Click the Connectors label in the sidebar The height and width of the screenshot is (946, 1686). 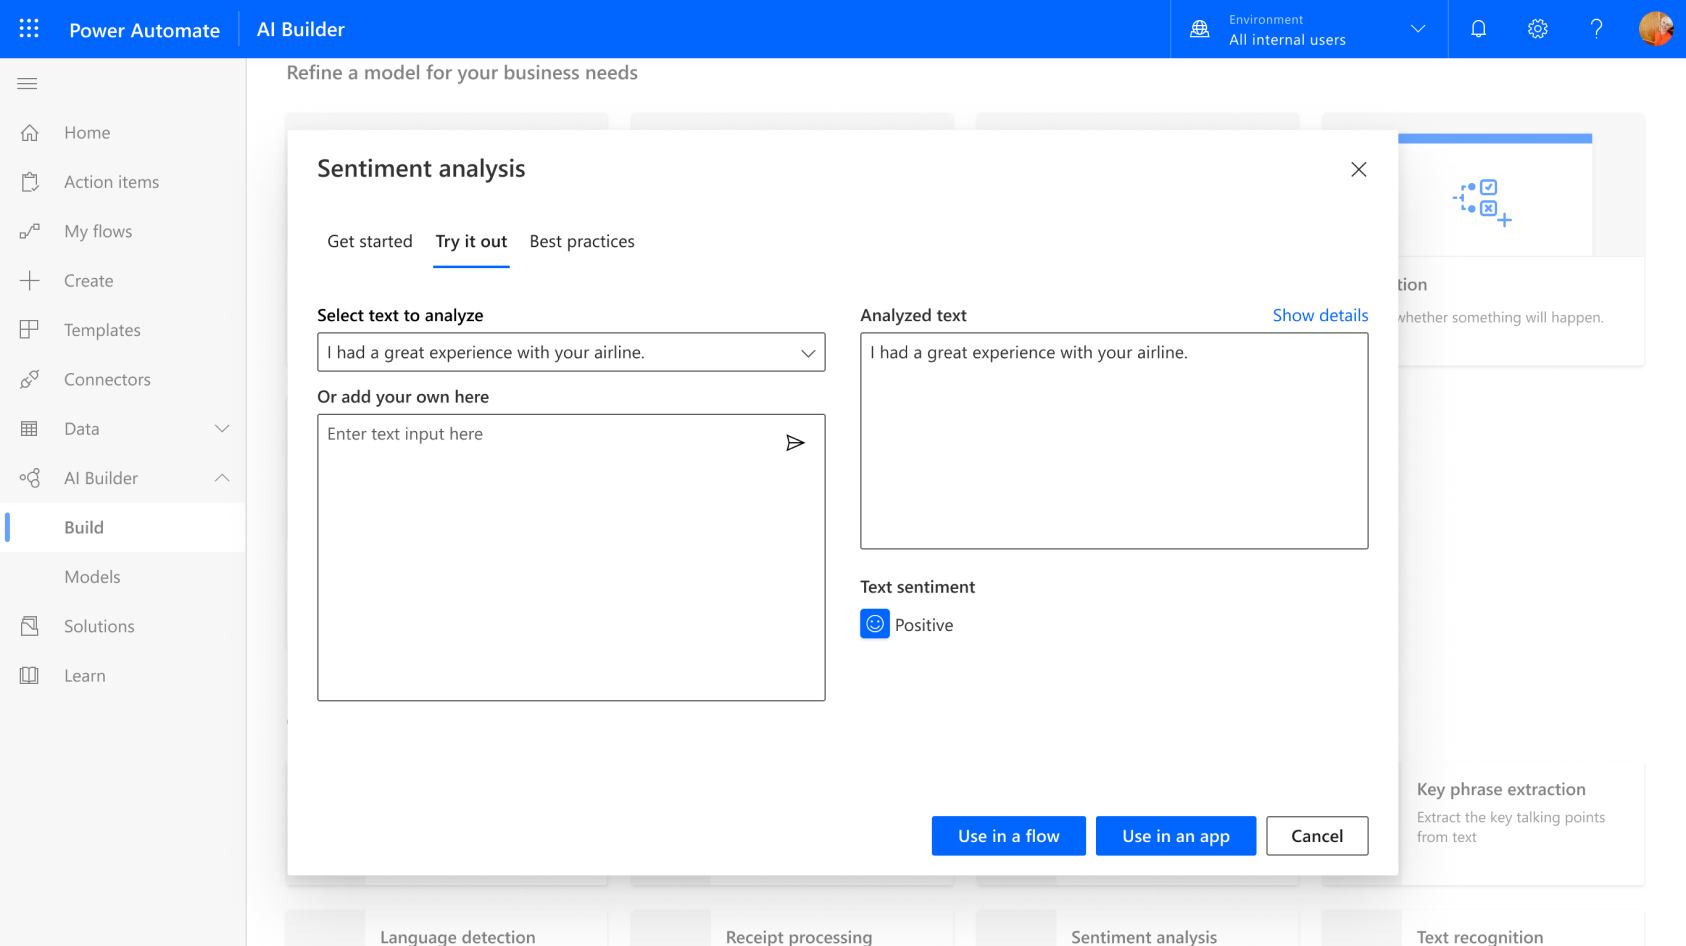[x=107, y=379]
